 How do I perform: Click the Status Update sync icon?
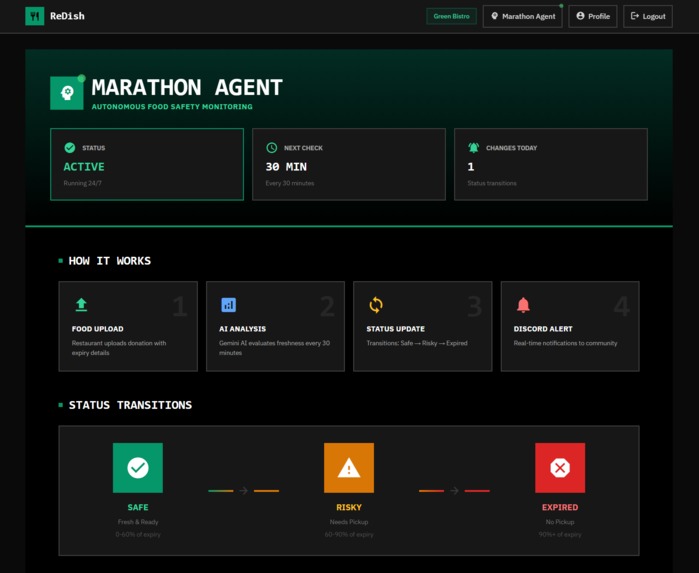(x=376, y=305)
